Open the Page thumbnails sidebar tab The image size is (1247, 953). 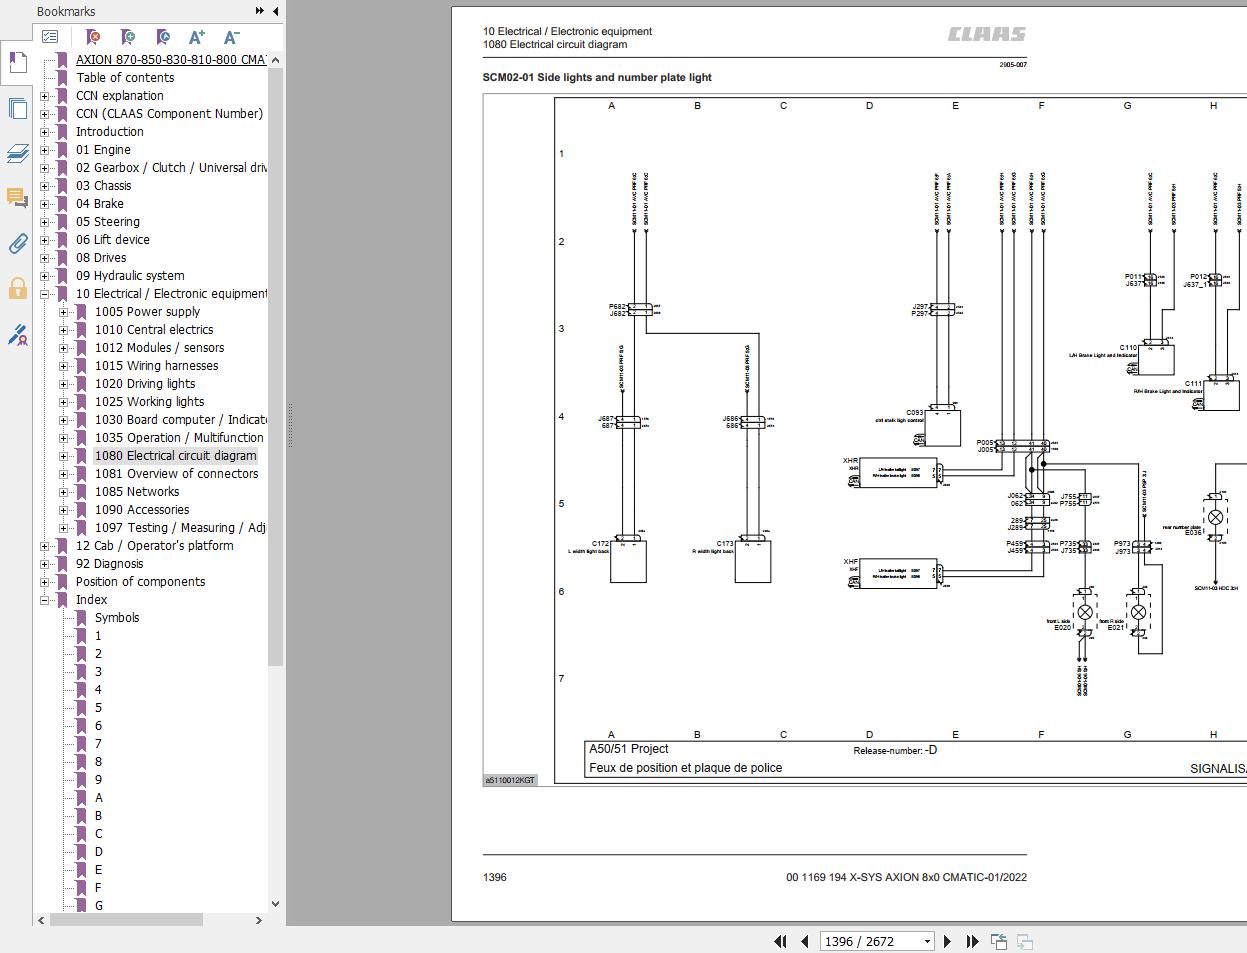[17, 108]
